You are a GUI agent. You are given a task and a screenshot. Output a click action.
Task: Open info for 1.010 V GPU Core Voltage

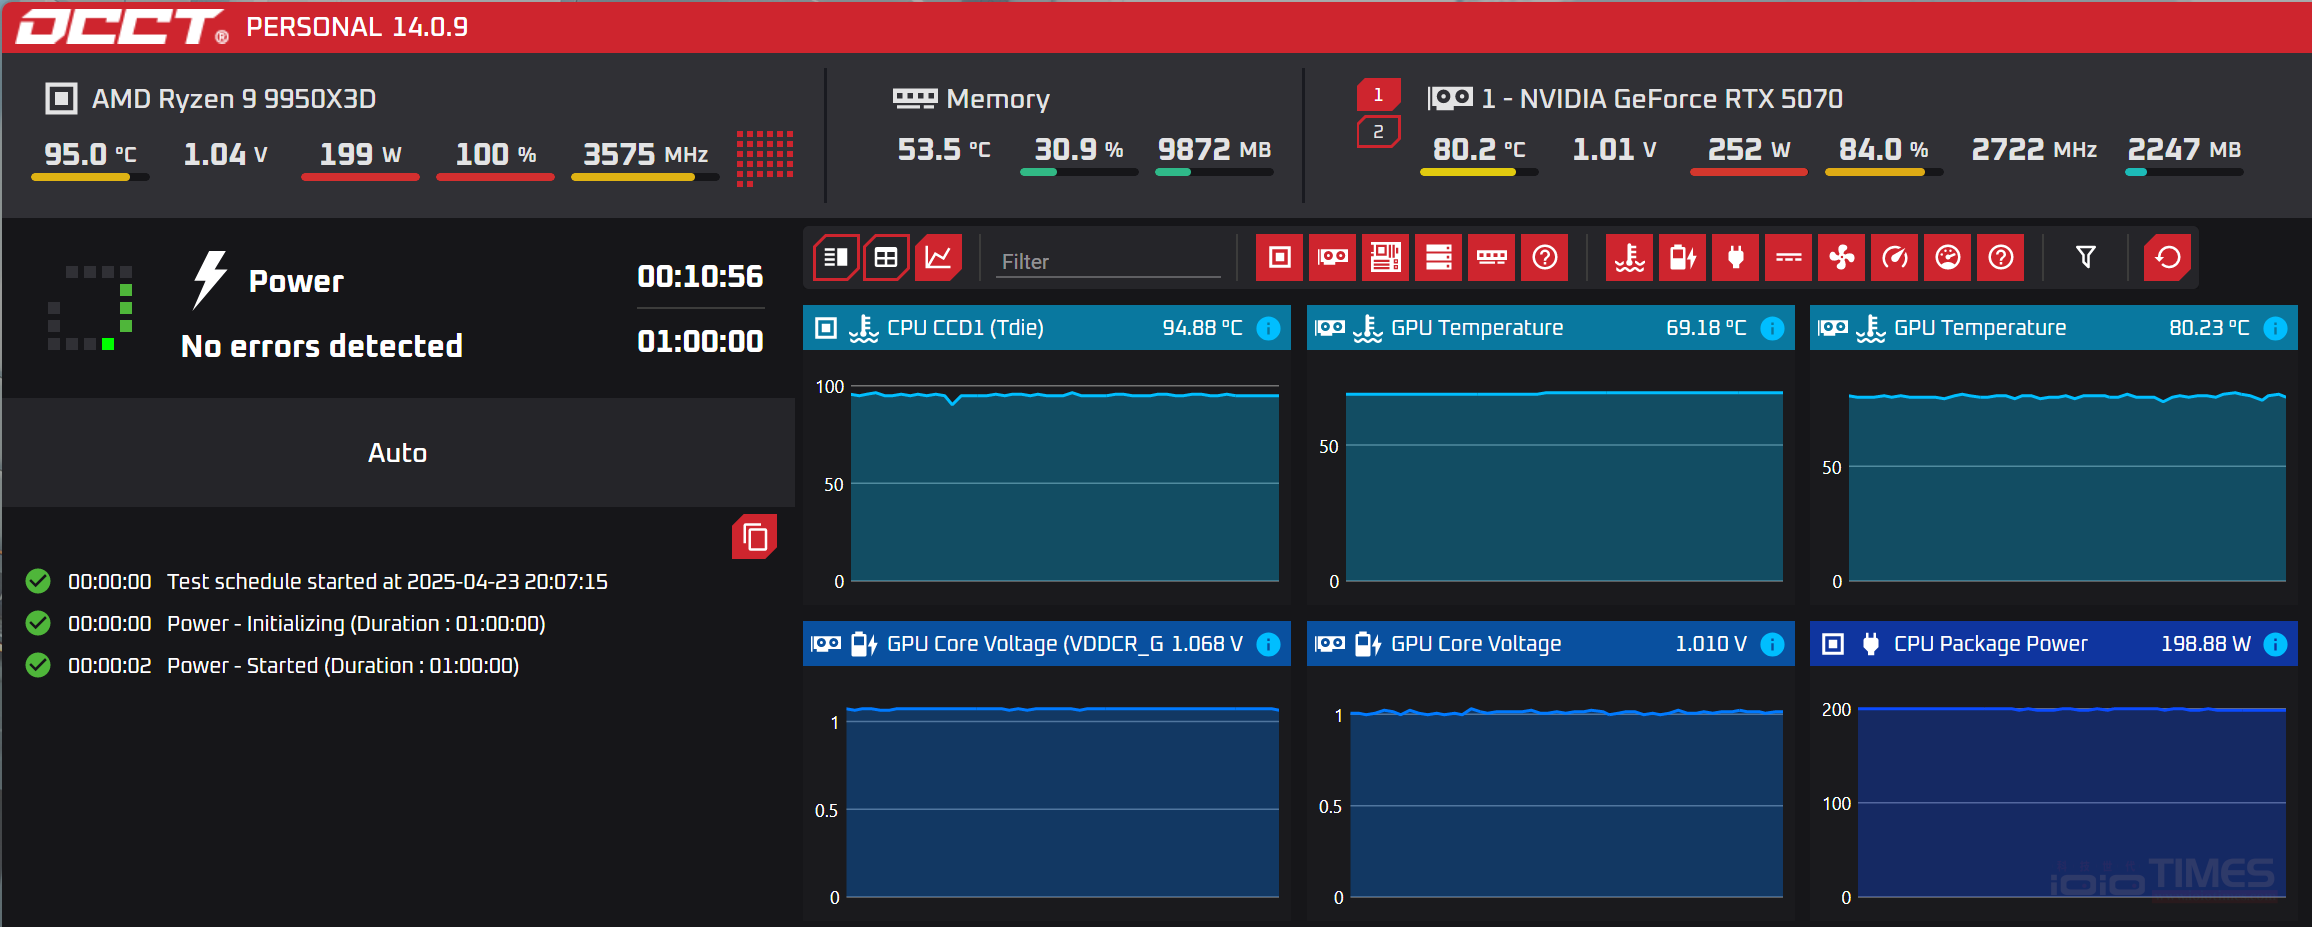pos(1772,644)
